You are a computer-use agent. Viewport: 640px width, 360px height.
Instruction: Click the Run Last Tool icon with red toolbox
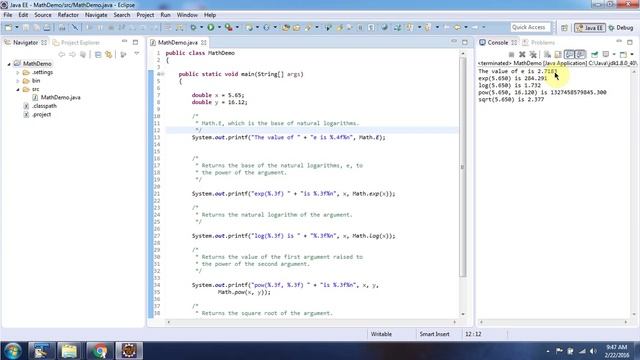[229, 27]
